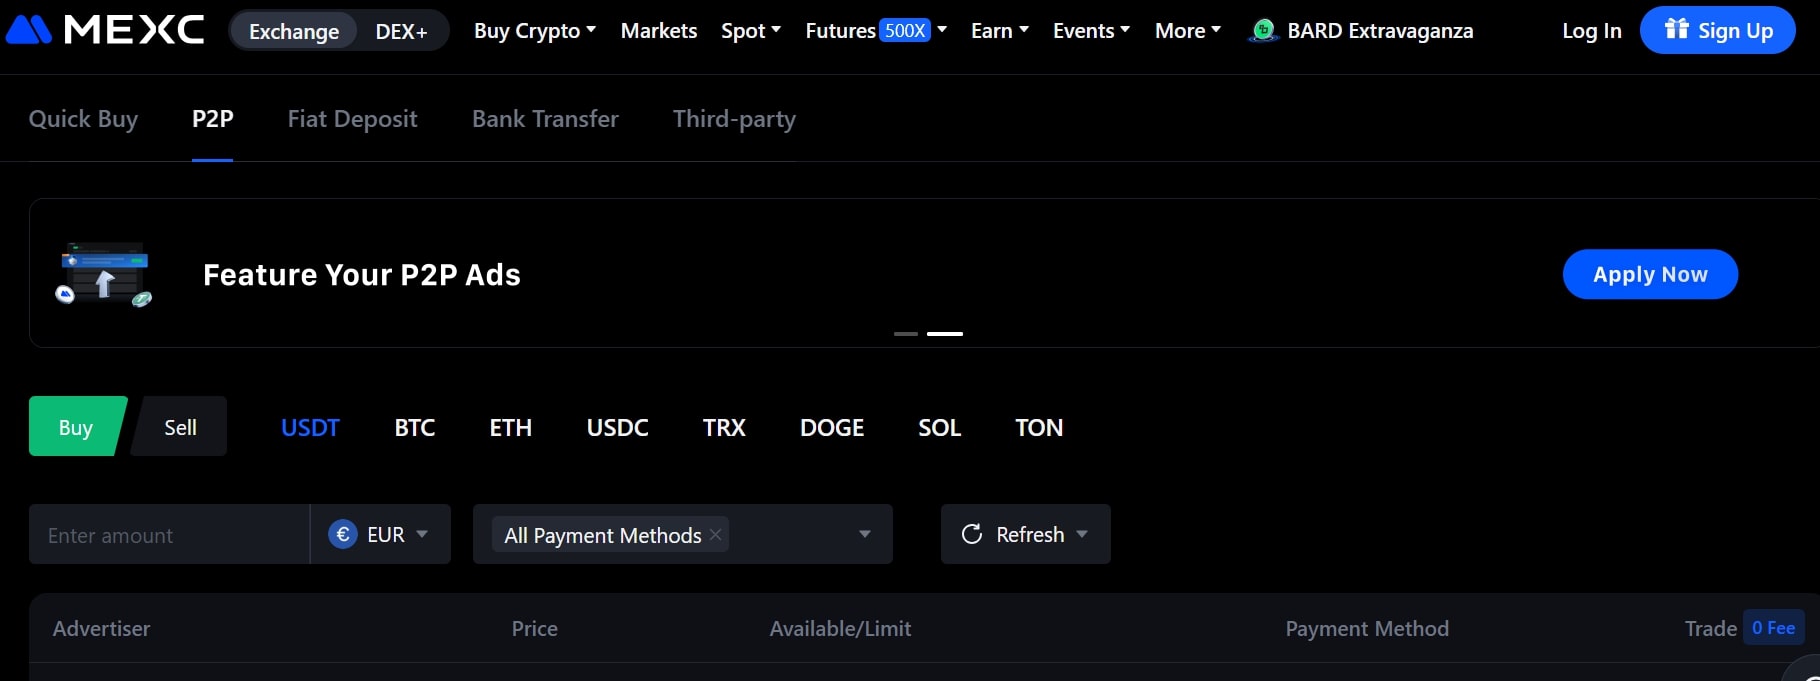Choose the TON coin tab
This screenshot has width=1820, height=681.
pos(1039,427)
